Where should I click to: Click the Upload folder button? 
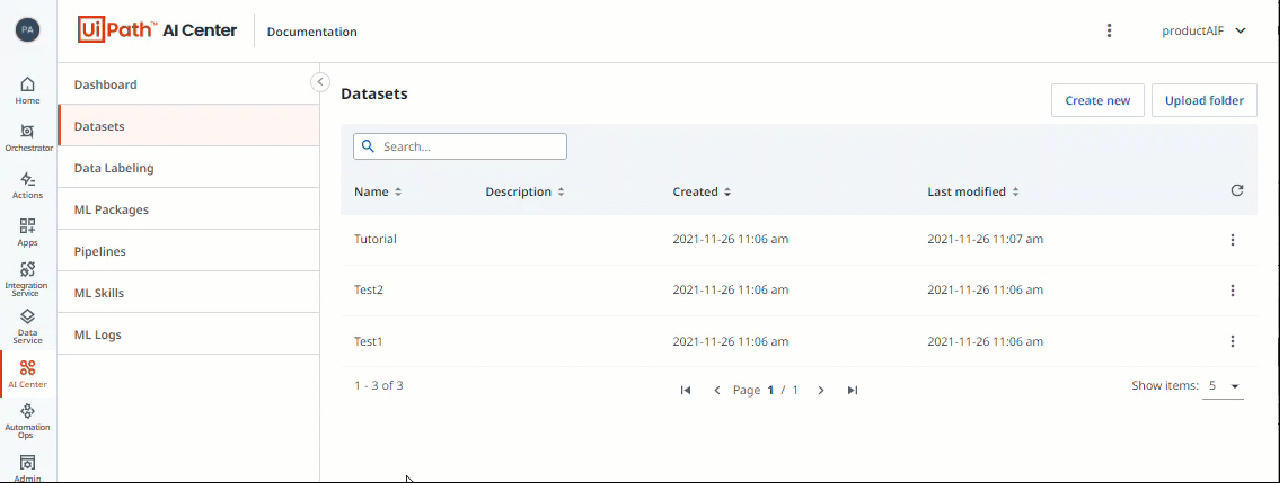[x=1205, y=100]
